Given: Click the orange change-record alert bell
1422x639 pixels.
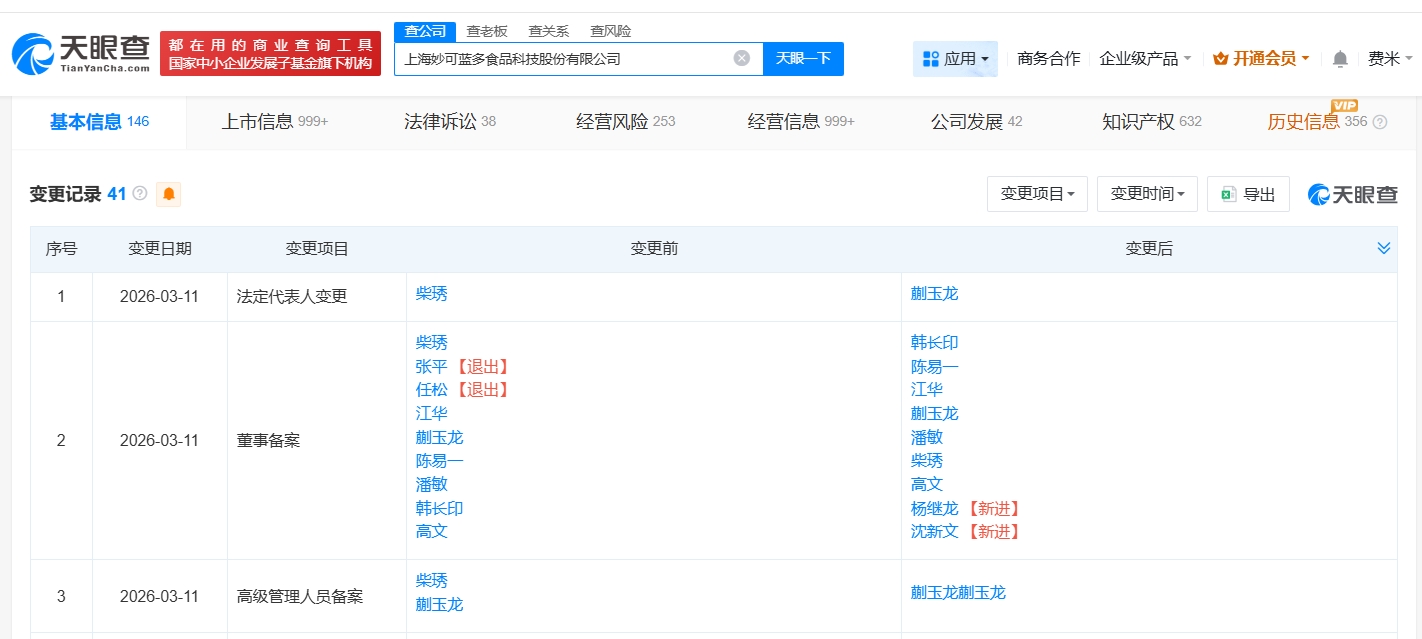Looking at the screenshot, I should (169, 194).
